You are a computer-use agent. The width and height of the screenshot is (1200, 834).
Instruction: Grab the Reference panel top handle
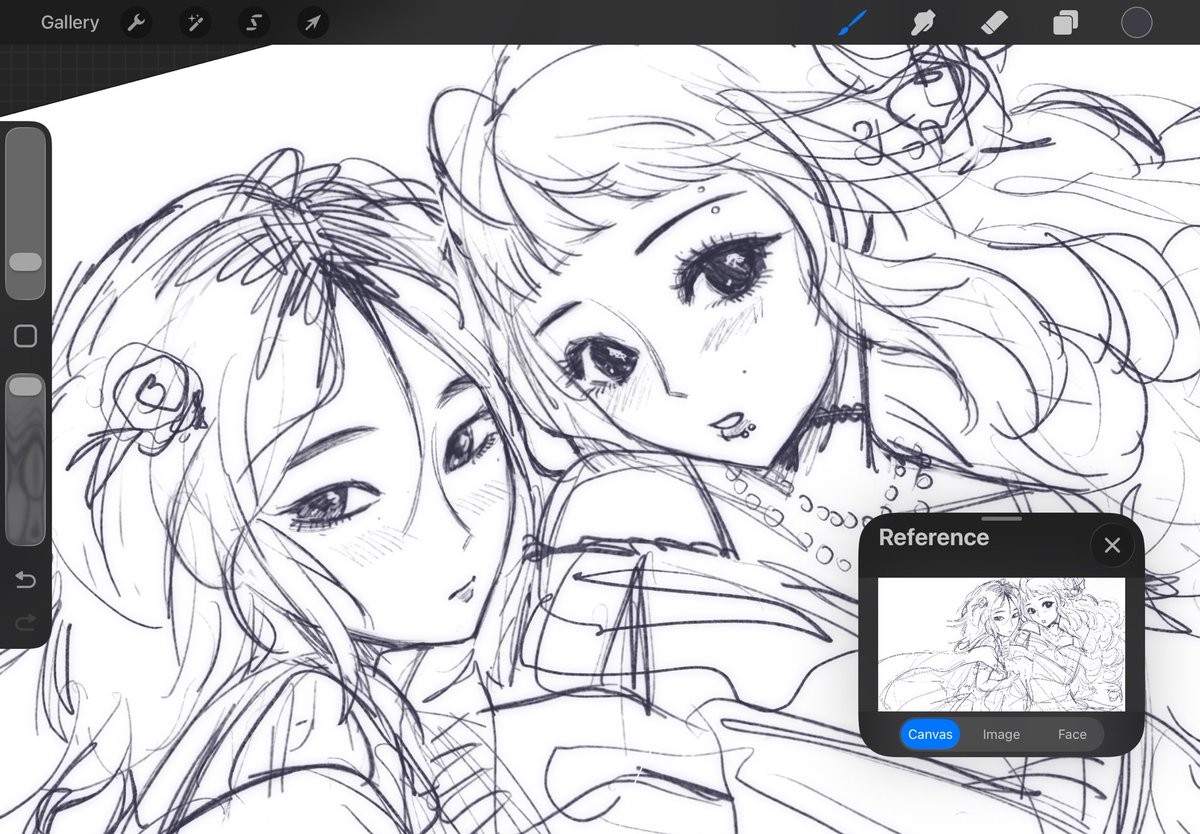click(1001, 518)
